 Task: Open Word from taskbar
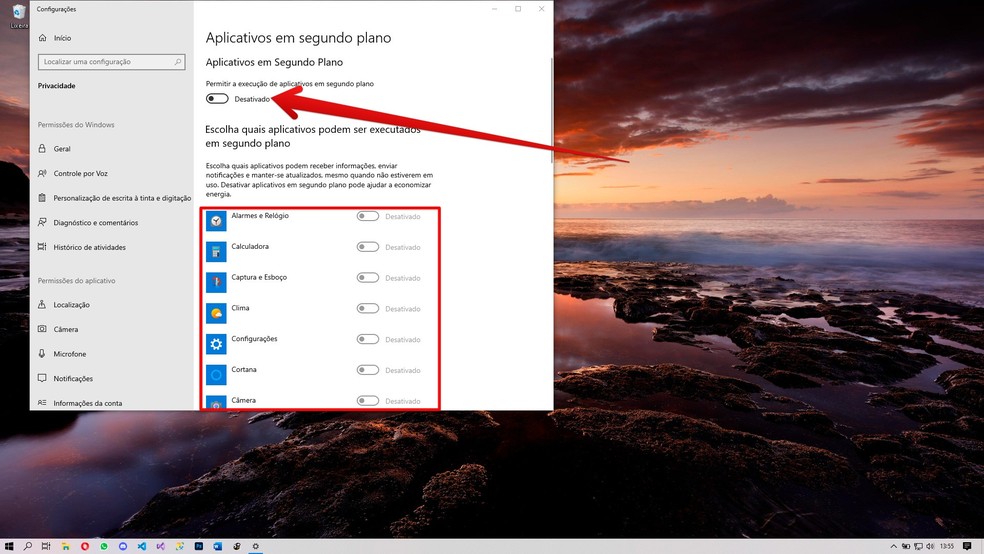point(218,546)
